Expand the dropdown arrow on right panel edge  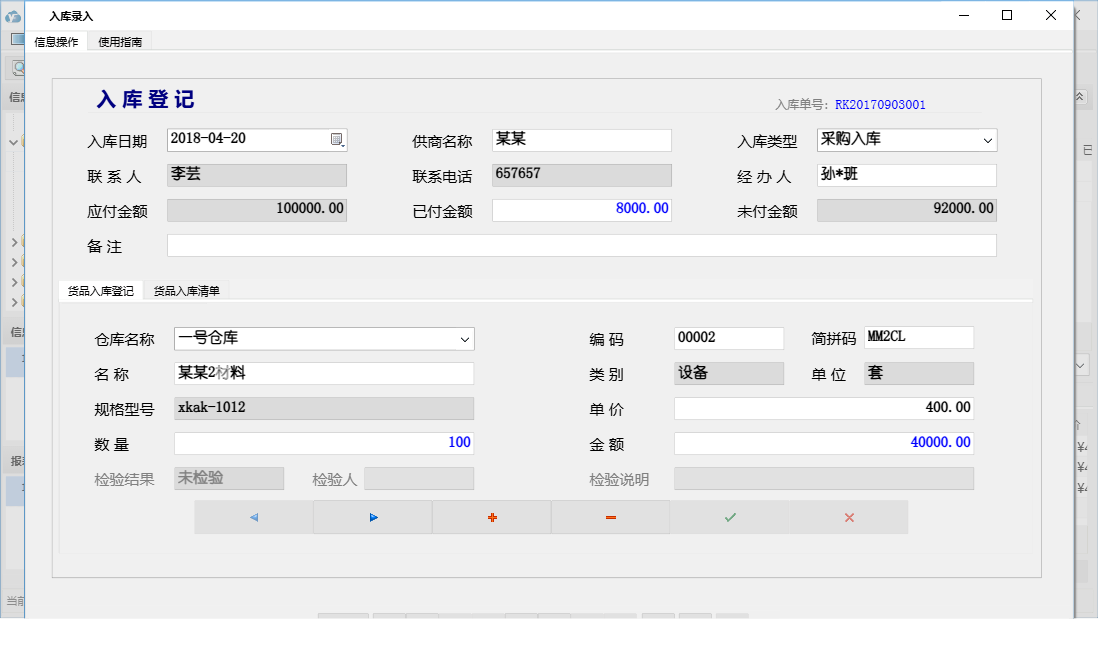tap(1079, 365)
